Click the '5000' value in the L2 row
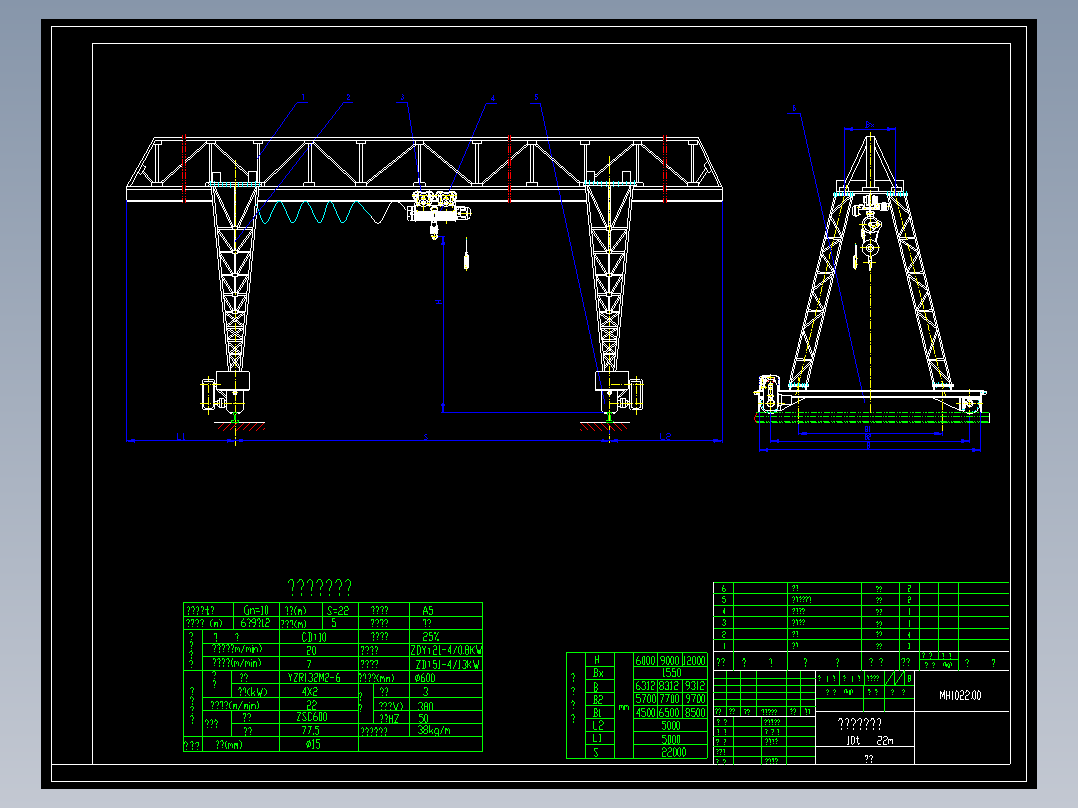The height and width of the screenshot is (808, 1078). (x=671, y=725)
